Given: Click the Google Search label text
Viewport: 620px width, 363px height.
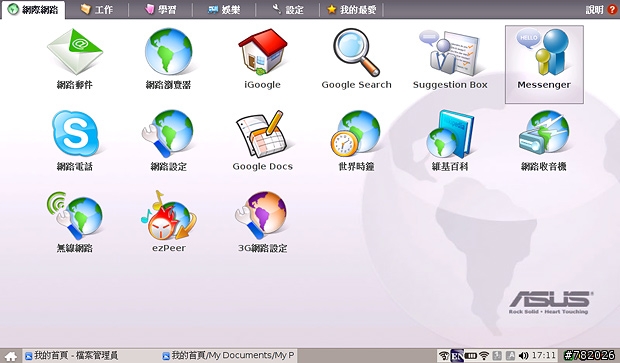Looking at the screenshot, I should click(356, 85).
